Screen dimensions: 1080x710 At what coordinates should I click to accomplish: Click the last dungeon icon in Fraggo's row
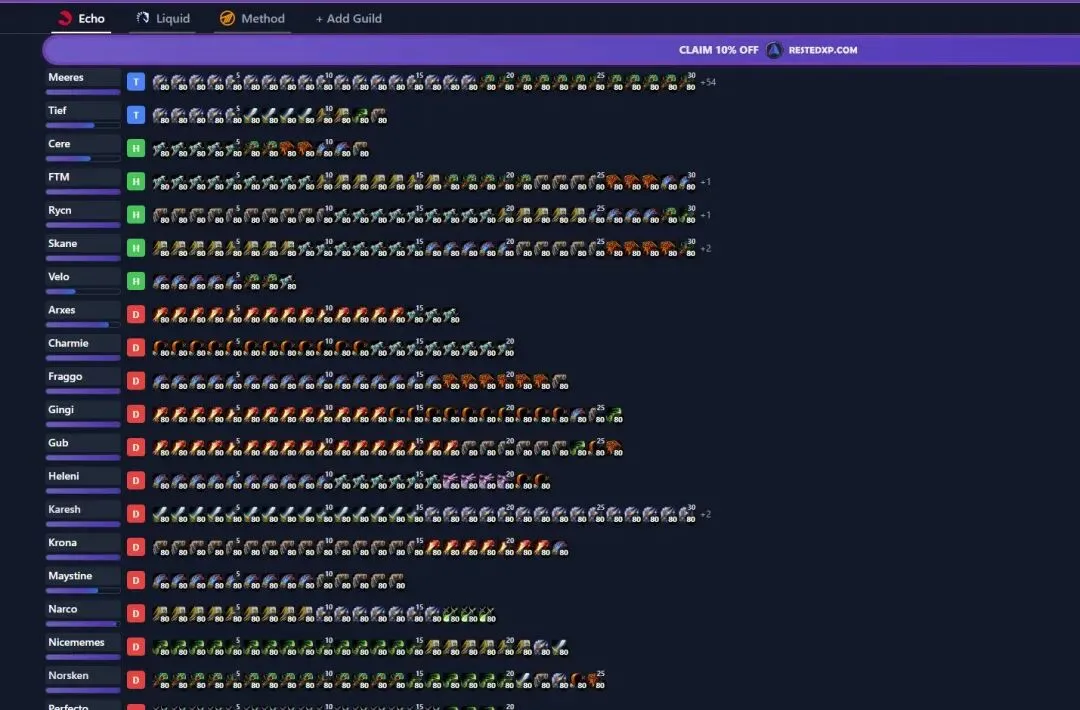[x=560, y=382]
